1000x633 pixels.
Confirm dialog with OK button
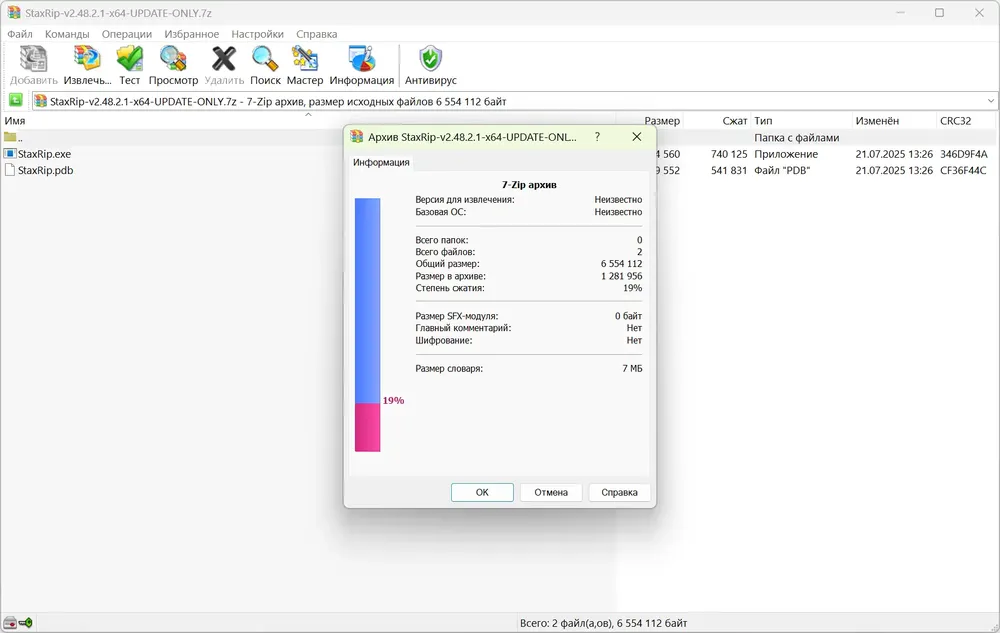(482, 492)
